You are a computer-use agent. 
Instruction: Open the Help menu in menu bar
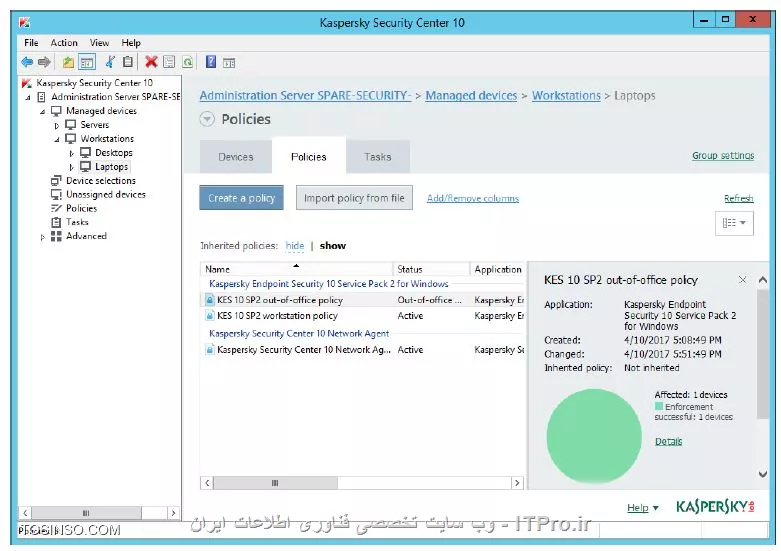click(131, 43)
